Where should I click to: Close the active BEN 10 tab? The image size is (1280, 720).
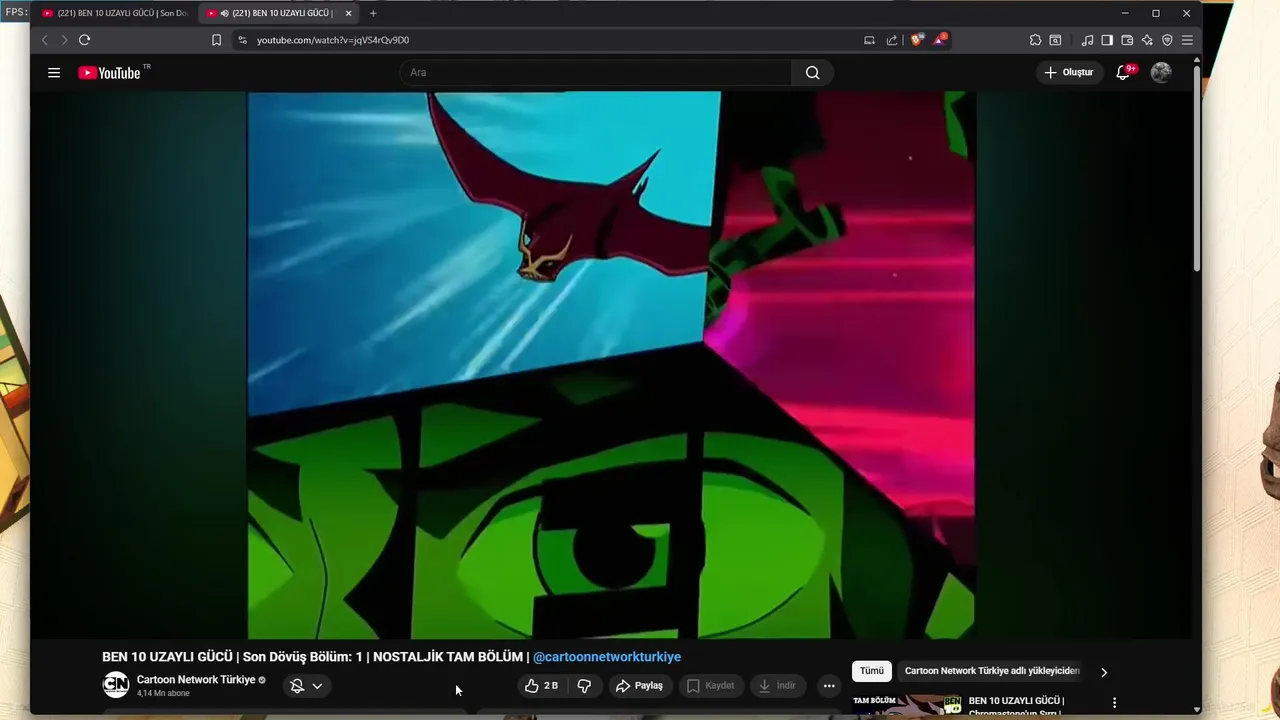(348, 13)
